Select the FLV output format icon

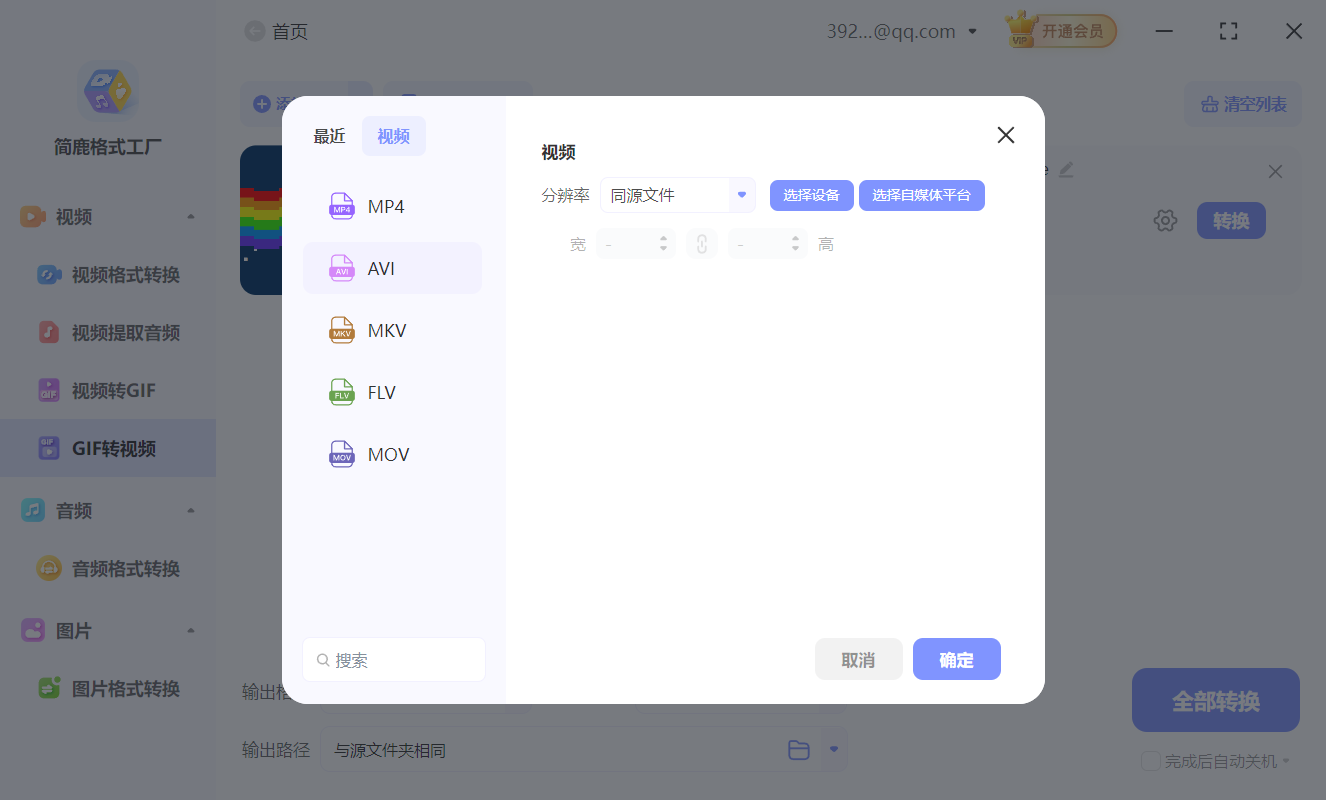[341, 392]
